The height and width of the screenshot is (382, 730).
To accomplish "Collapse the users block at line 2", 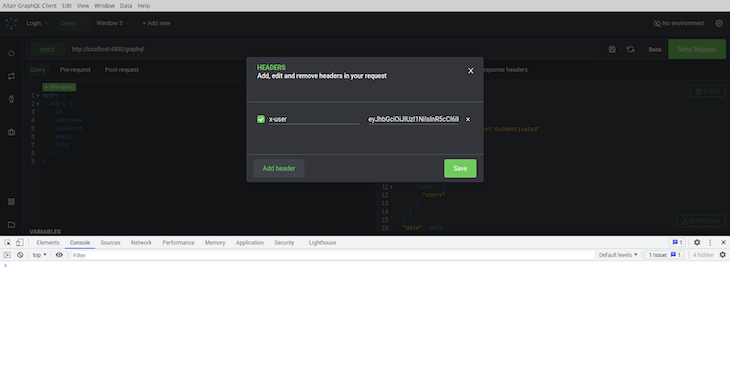I will (x=38, y=104).
